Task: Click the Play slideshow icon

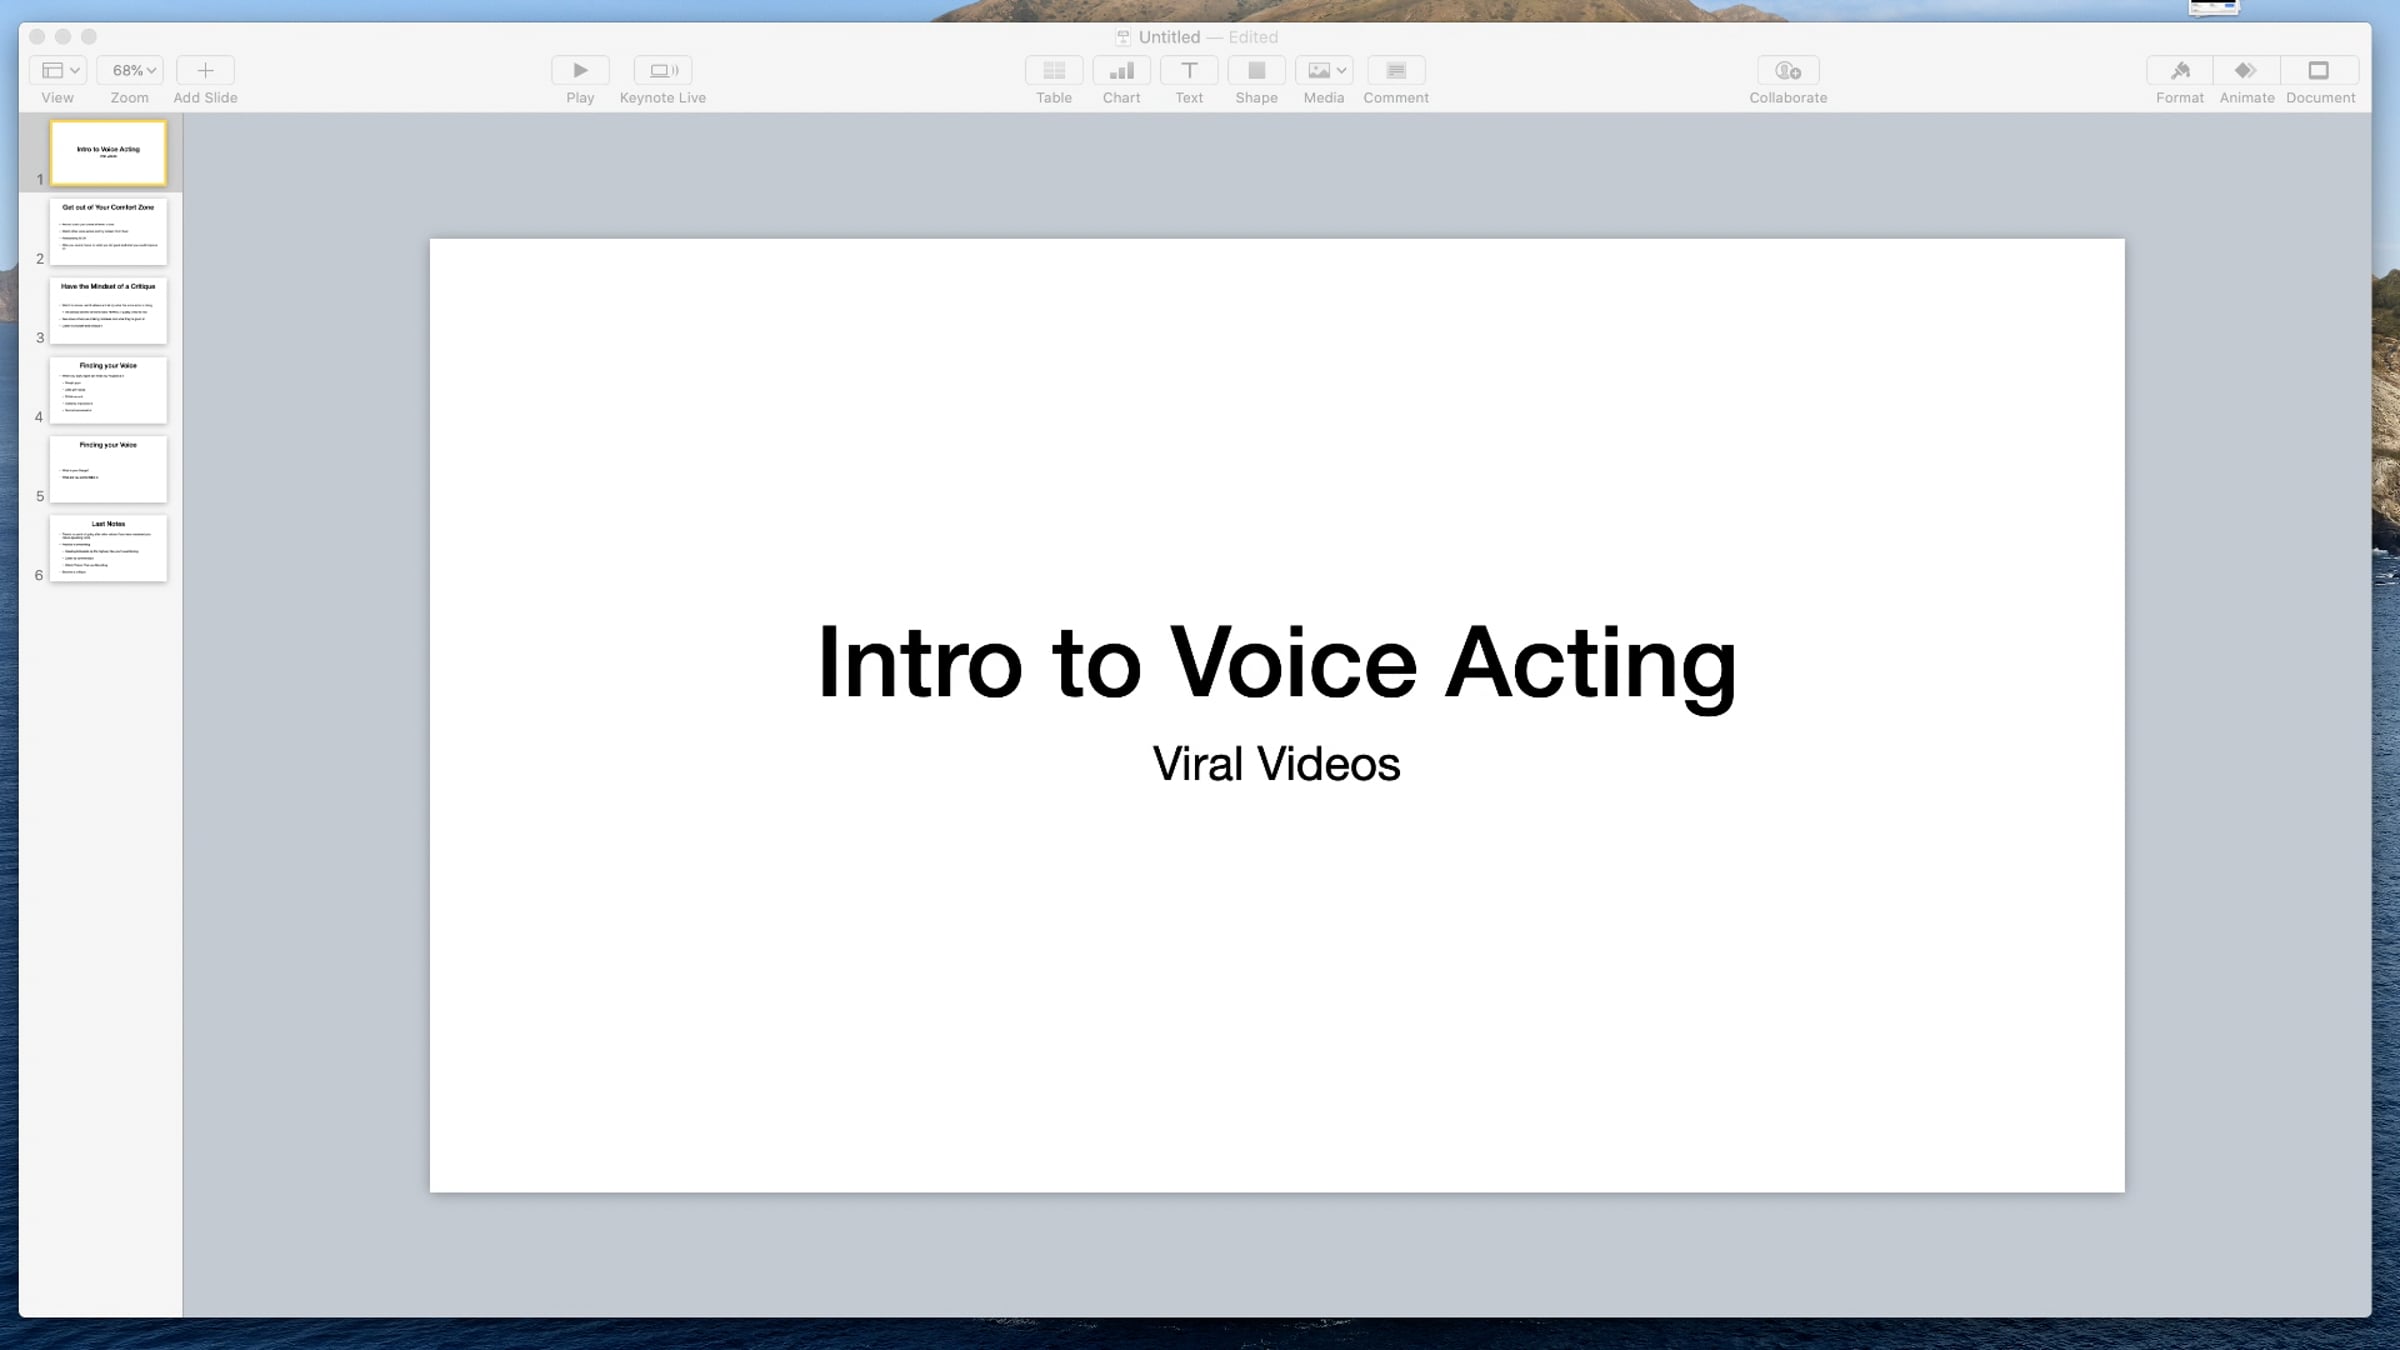Action: click(x=580, y=70)
